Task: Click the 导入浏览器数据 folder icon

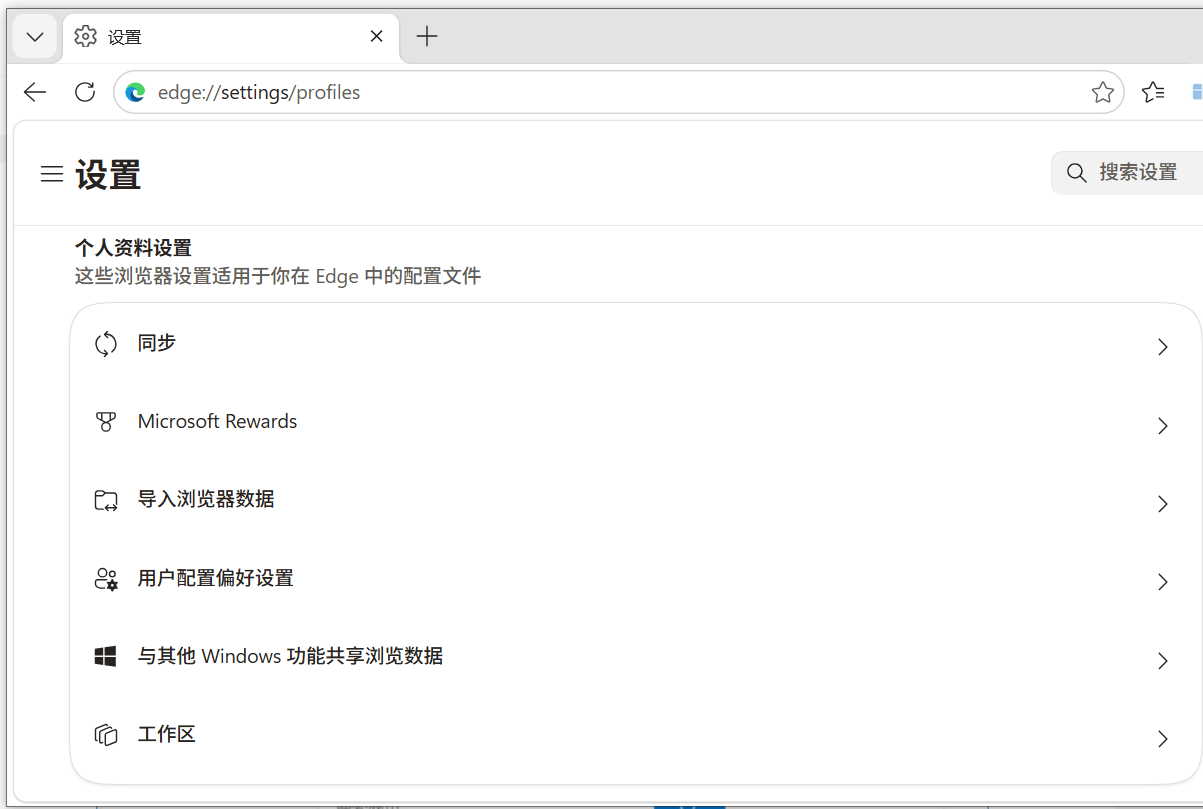Action: pyautogui.click(x=106, y=500)
